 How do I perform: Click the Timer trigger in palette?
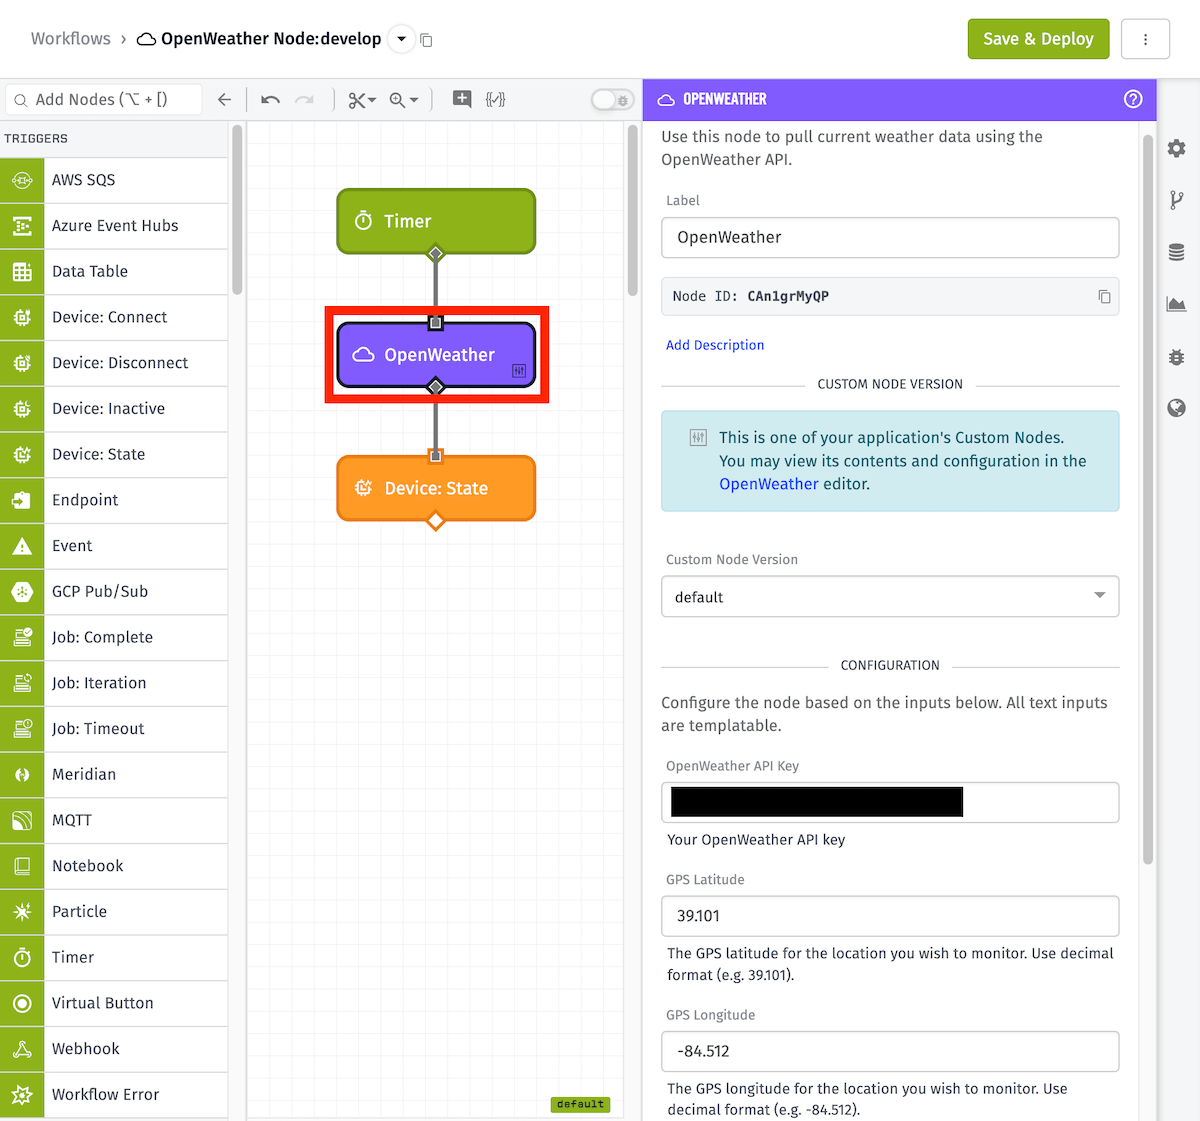(x=114, y=958)
